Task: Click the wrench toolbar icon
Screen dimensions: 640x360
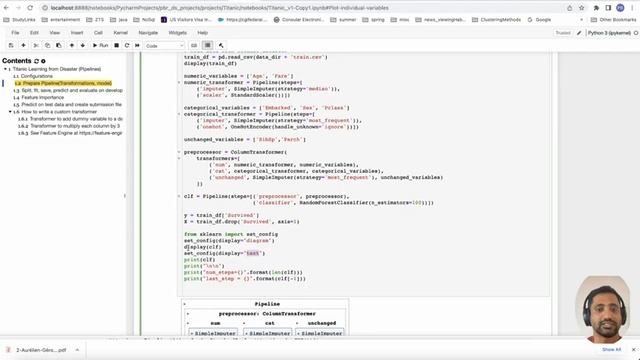Action: [221, 45]
